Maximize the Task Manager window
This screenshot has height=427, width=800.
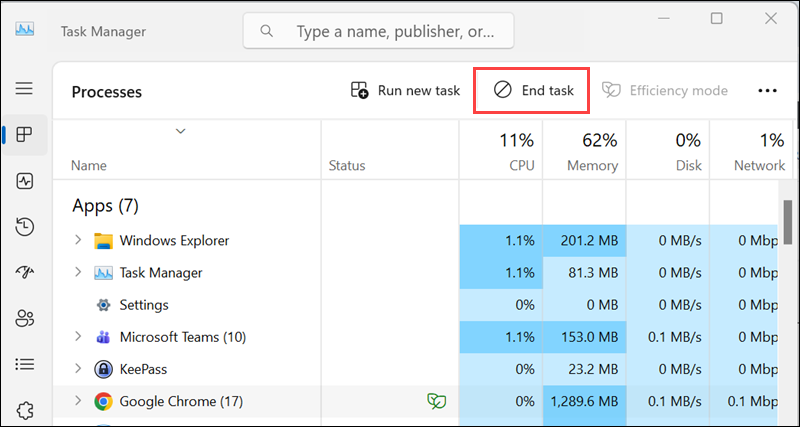click(717, 19)
